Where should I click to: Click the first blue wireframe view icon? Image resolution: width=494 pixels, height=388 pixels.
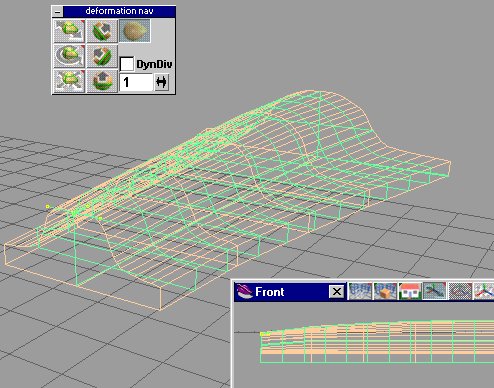(360, 291)
